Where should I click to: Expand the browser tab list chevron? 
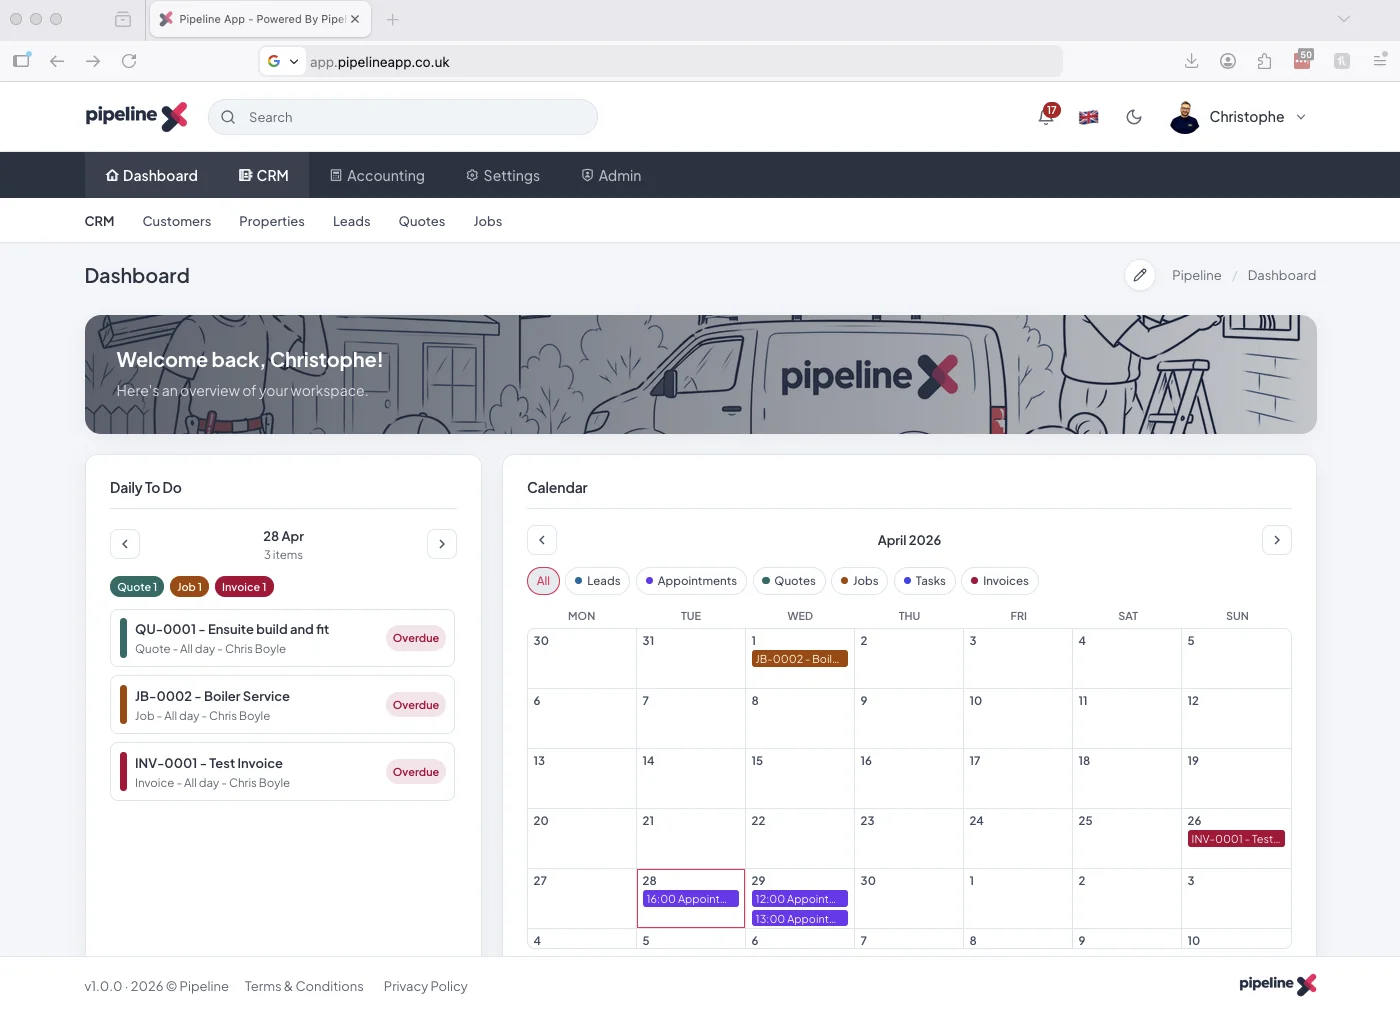pos(1343,19)
